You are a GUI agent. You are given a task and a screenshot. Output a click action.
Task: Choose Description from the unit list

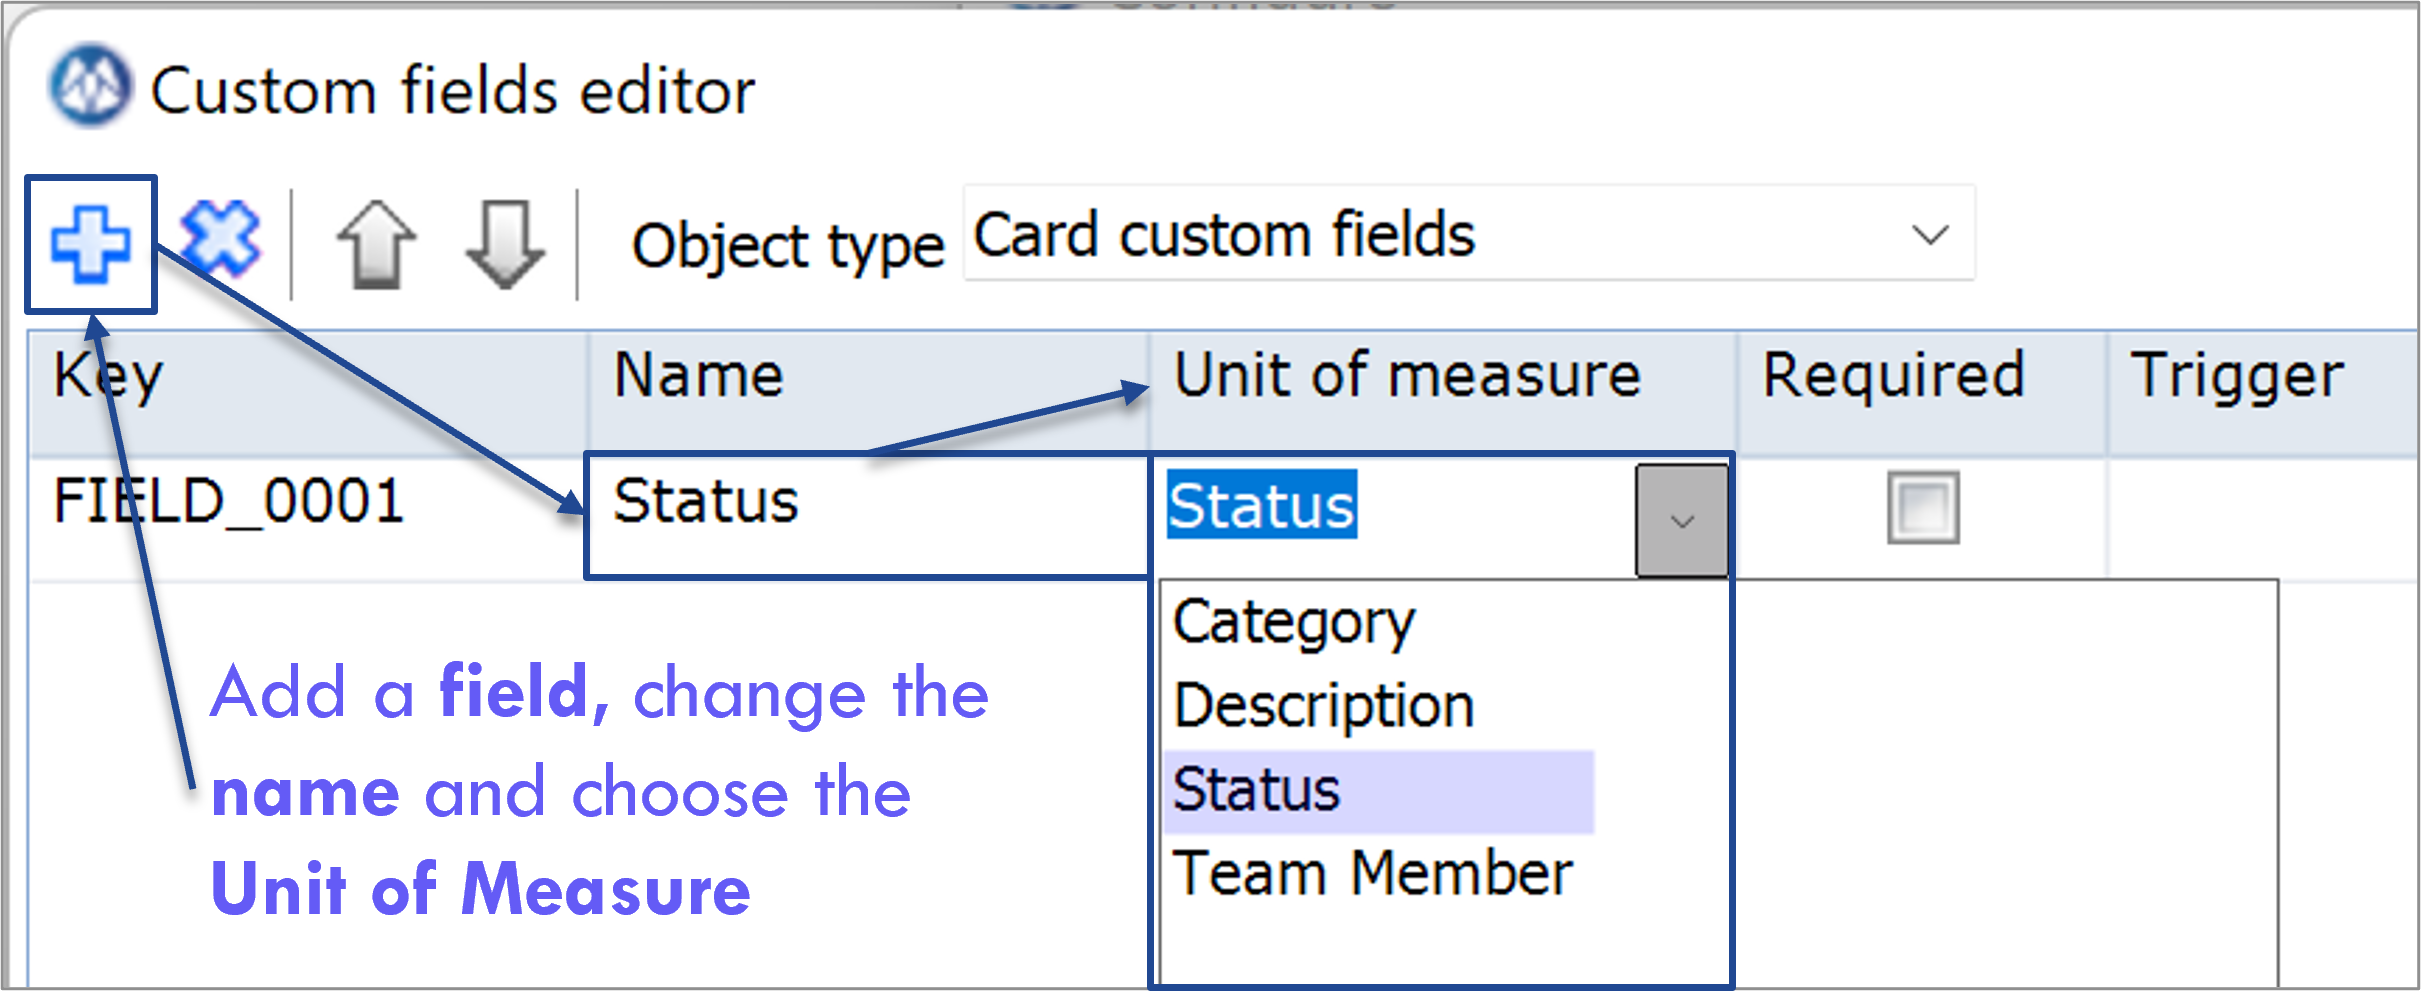1324,706
